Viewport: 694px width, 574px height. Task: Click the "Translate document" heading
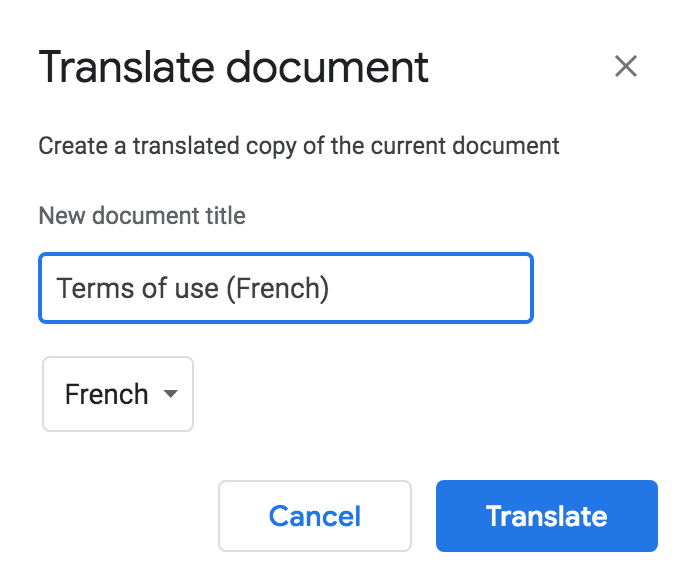233,67
